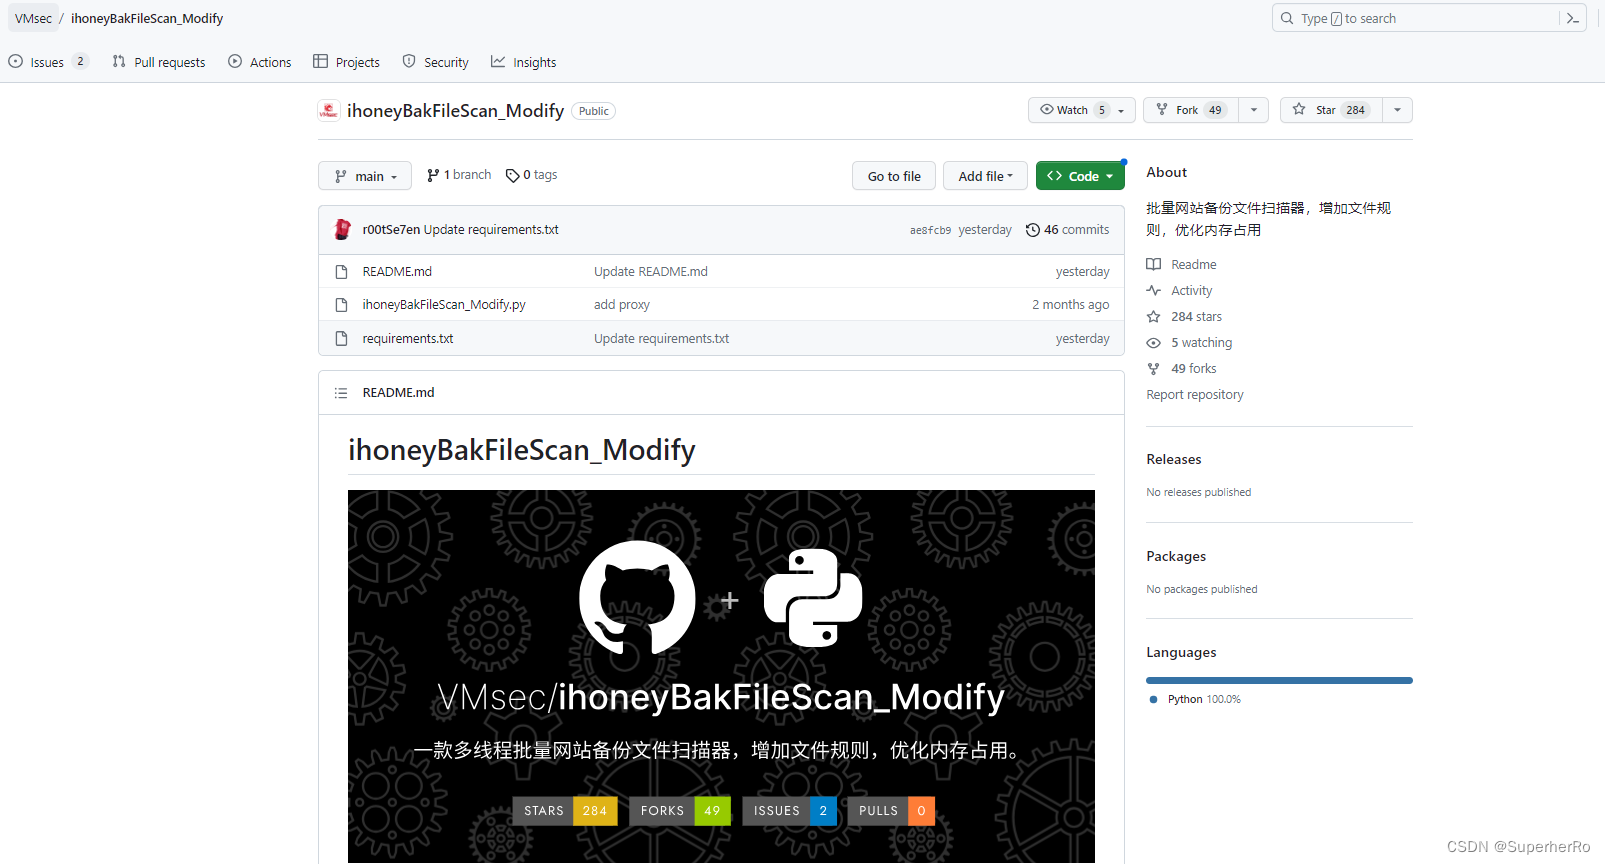1605x864 pixels.
Task: Star the repository
Action: (x=1331, y=110)
